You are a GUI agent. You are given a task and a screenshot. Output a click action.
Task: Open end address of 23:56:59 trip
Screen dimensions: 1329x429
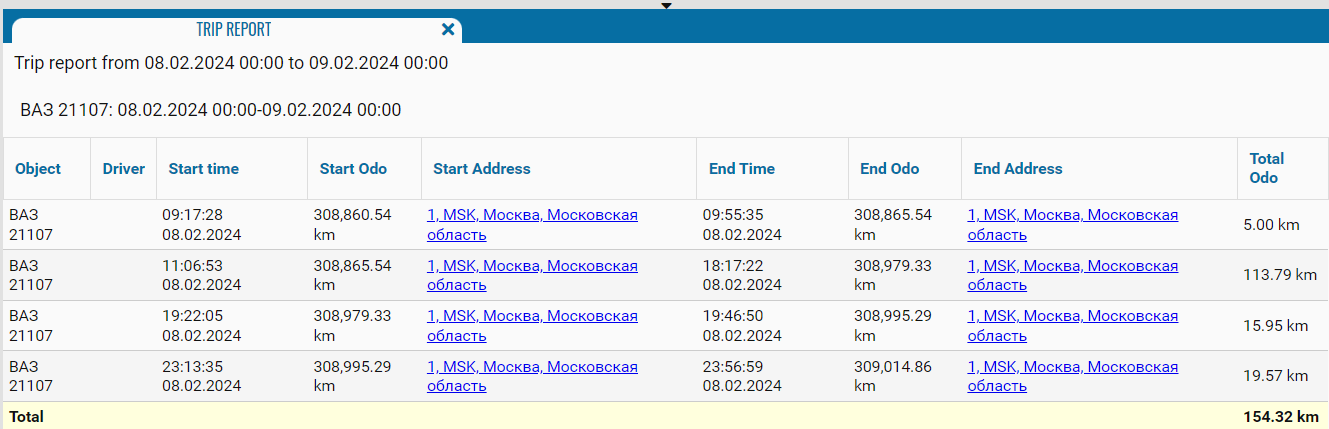tap(1072, 367)
